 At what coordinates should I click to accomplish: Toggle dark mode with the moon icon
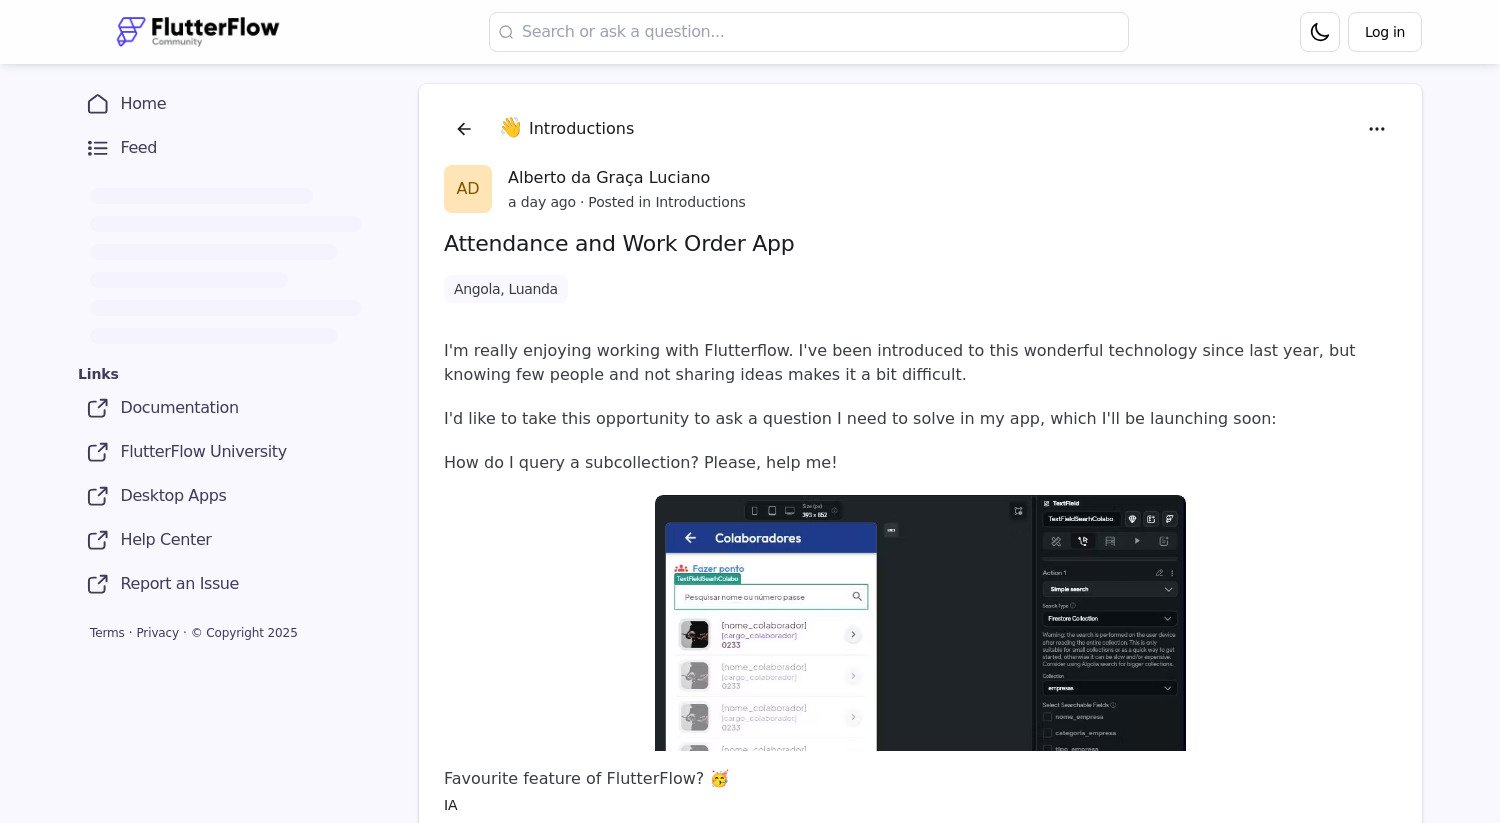tap(1319, 32)
